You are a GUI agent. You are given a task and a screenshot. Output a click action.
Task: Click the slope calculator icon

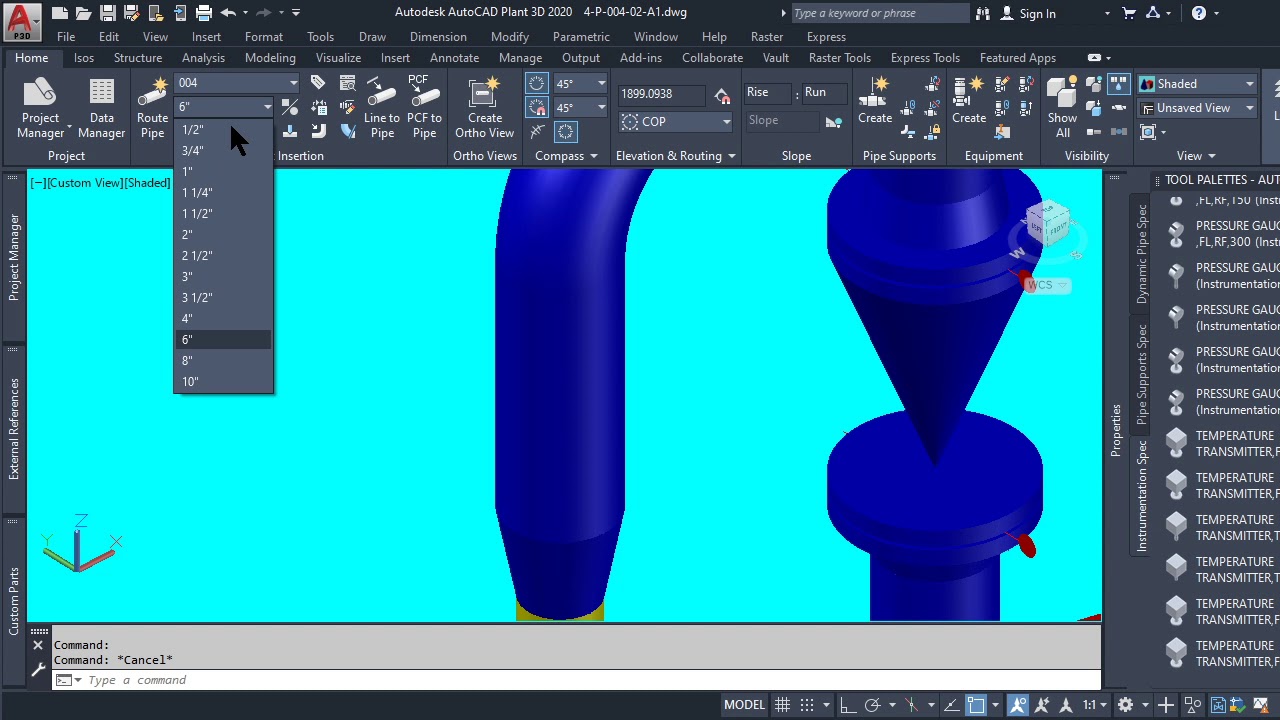tap(833, 121)
